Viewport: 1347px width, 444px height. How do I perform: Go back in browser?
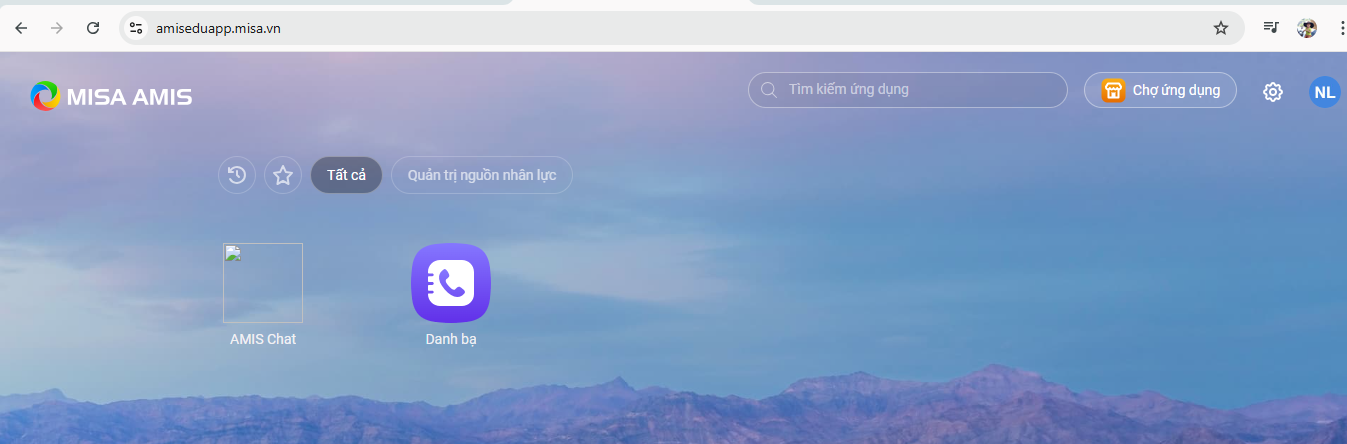coord(21,28)
